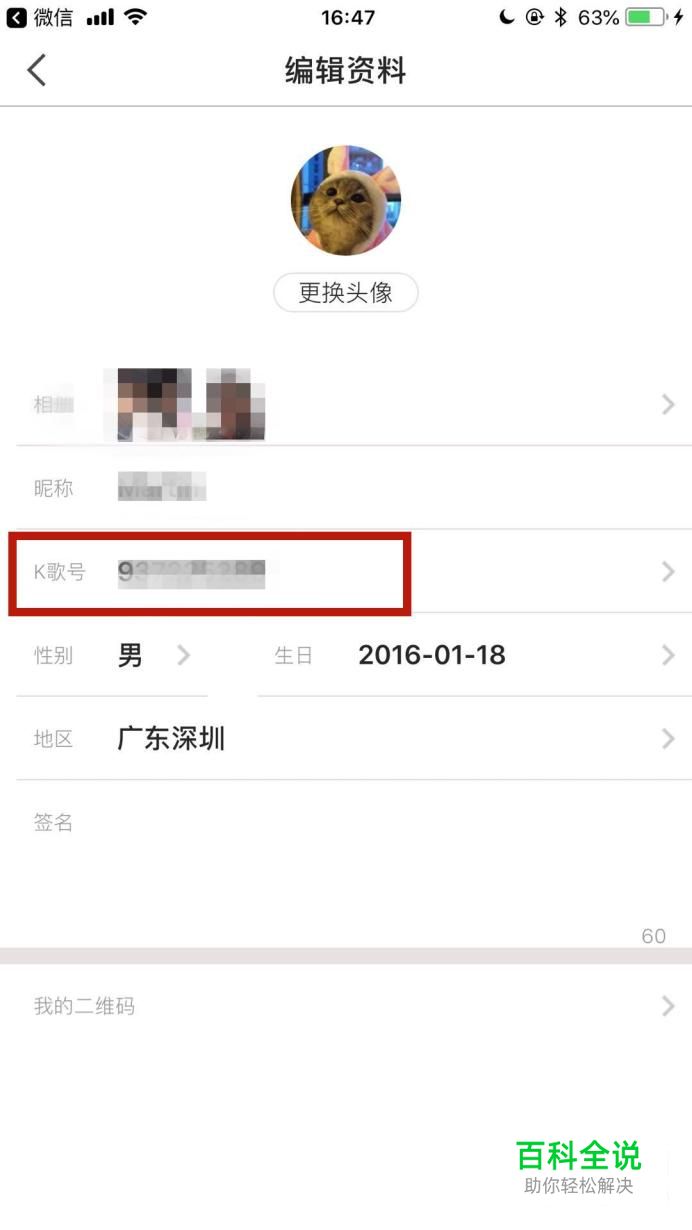The height and width of the screenshot is (1230, 692).
Task: Tap the back arrow icon
Action: point(37,70)
